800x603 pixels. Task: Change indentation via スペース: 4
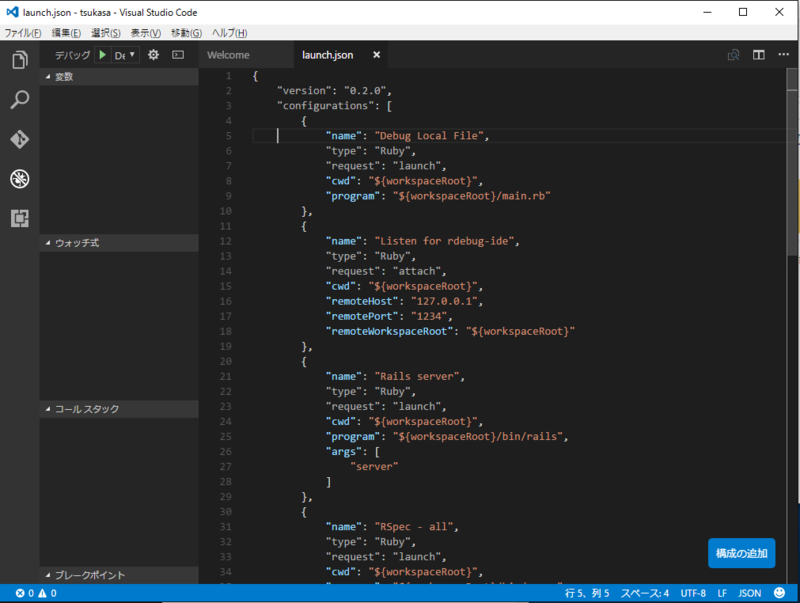(644, 593)
